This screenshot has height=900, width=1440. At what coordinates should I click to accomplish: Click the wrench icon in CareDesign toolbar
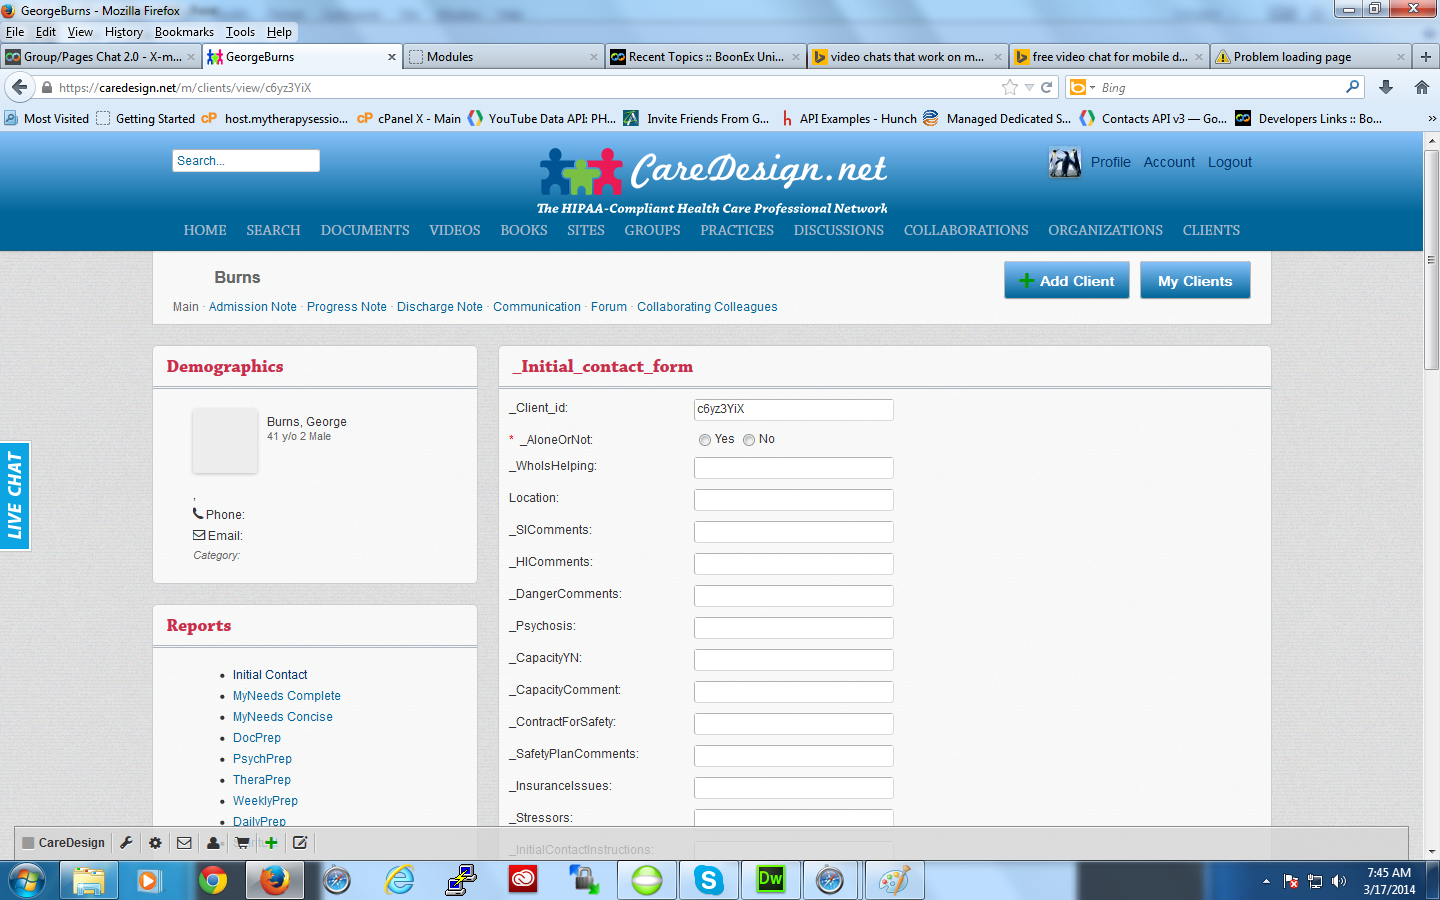tap(126, 843)
